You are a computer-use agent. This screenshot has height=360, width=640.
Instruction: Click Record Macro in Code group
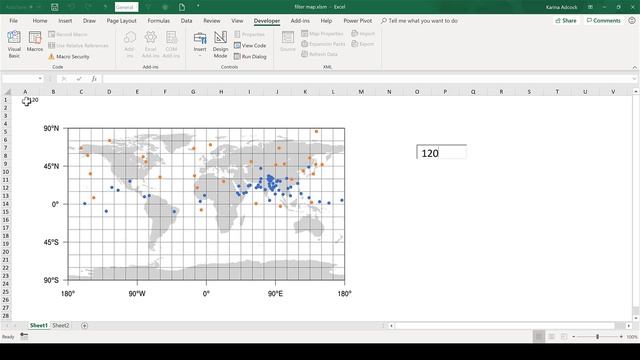pyautogui.click(x=68, y=34)
